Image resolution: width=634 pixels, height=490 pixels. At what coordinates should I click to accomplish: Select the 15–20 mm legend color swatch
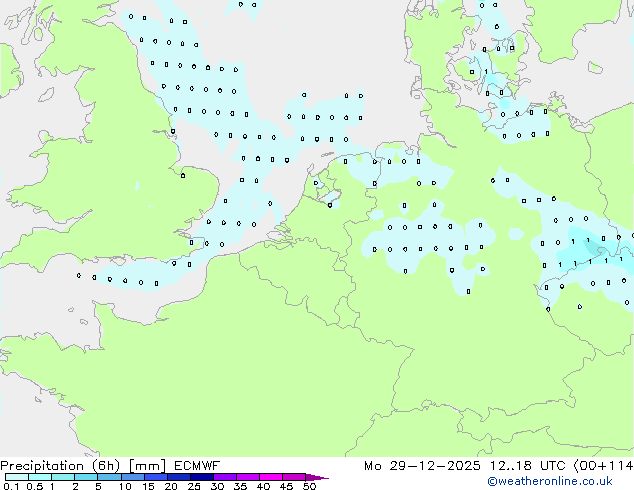pyautogui.click(x=155, y=477)
